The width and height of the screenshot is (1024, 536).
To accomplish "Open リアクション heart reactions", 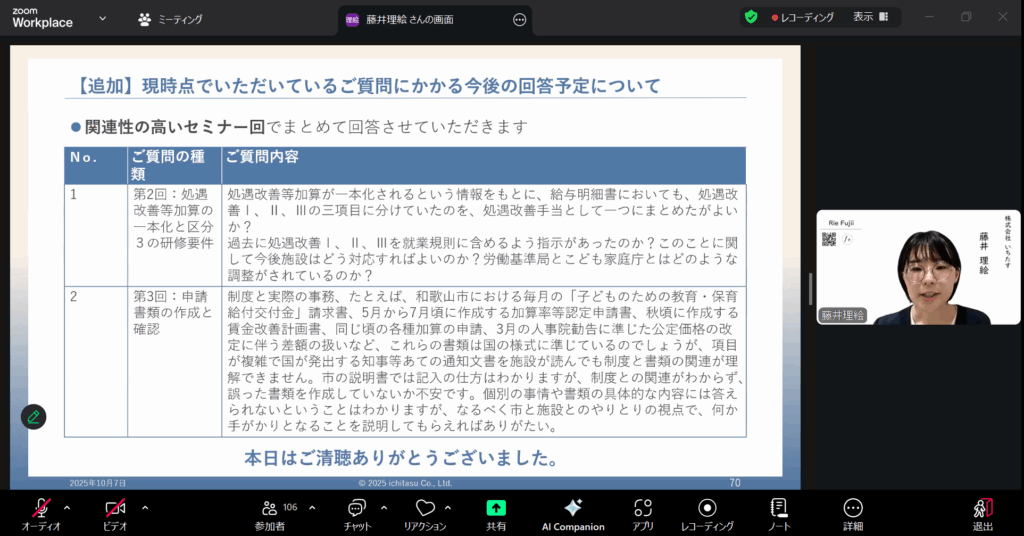I will (425, 508).
